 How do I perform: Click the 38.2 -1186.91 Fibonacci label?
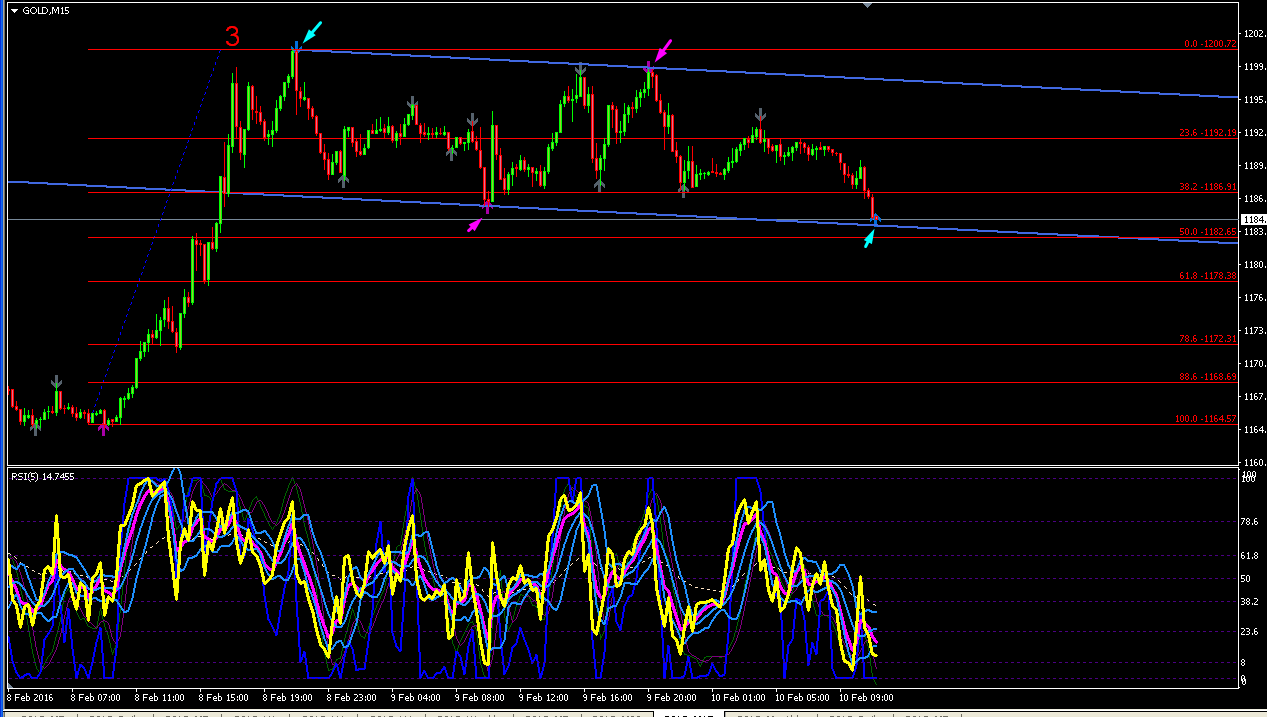pyautogui.click(x=1209, y=187)
